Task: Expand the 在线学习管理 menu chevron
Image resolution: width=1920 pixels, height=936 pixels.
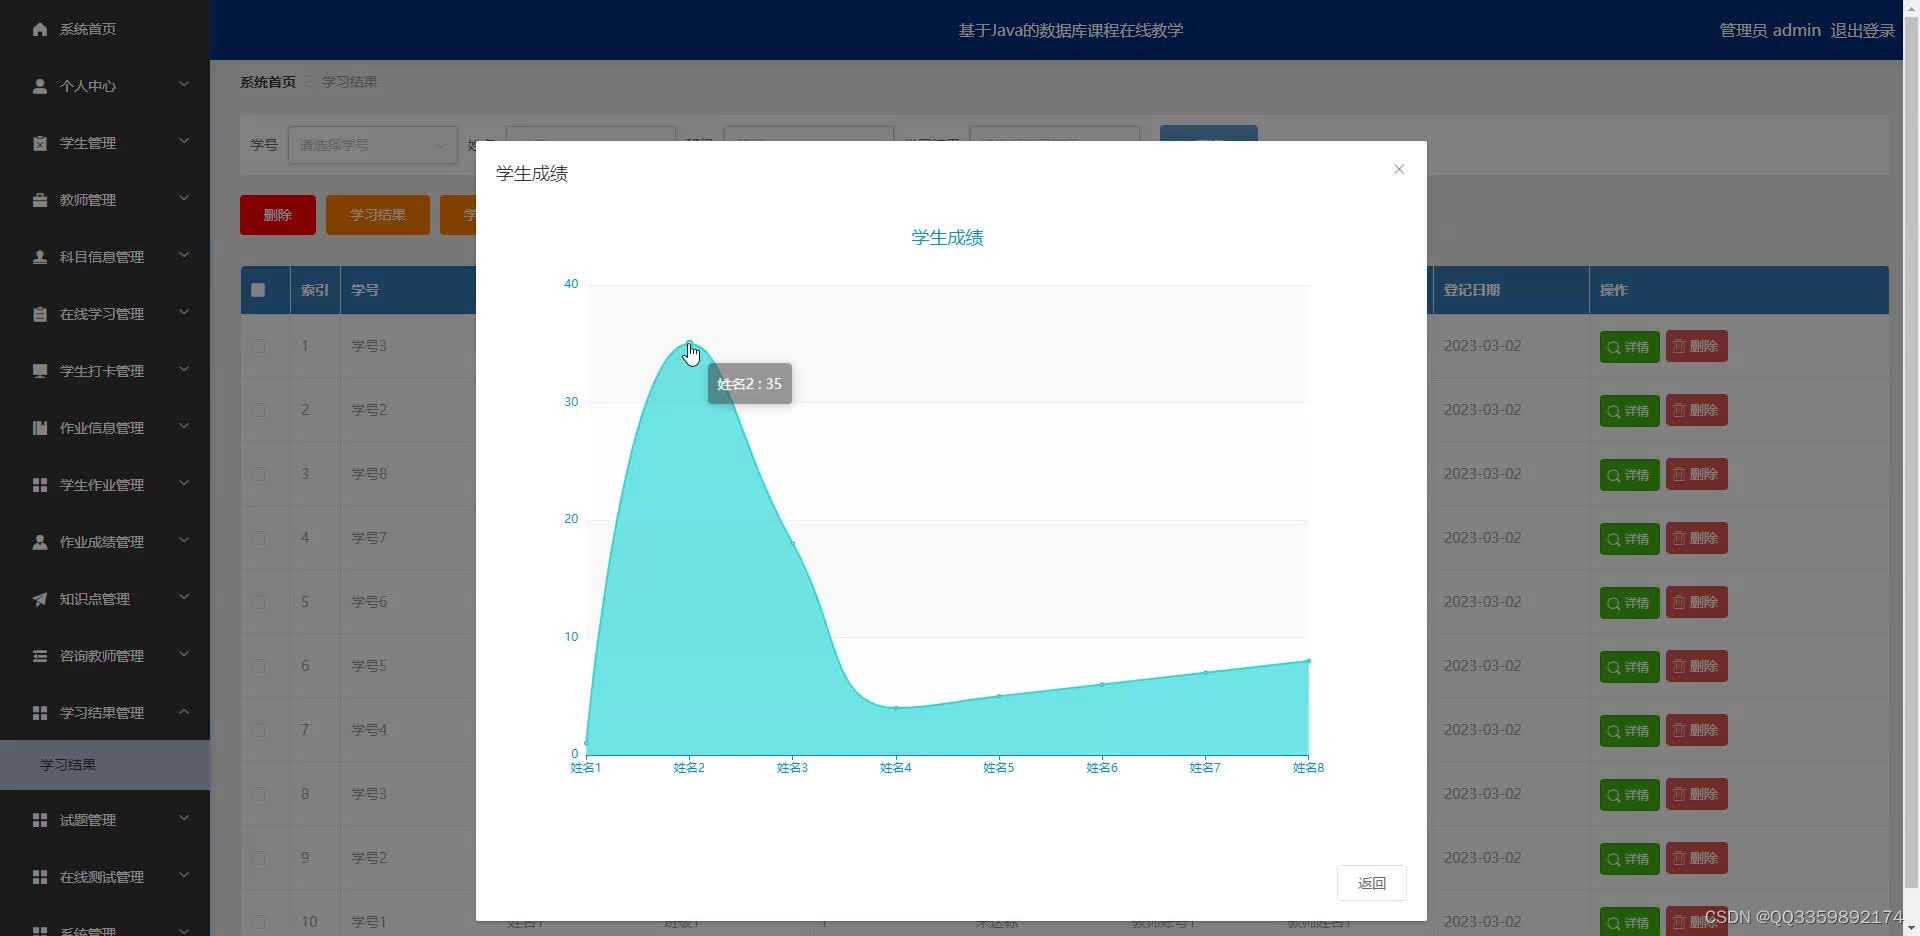Action: coord(184,313)
